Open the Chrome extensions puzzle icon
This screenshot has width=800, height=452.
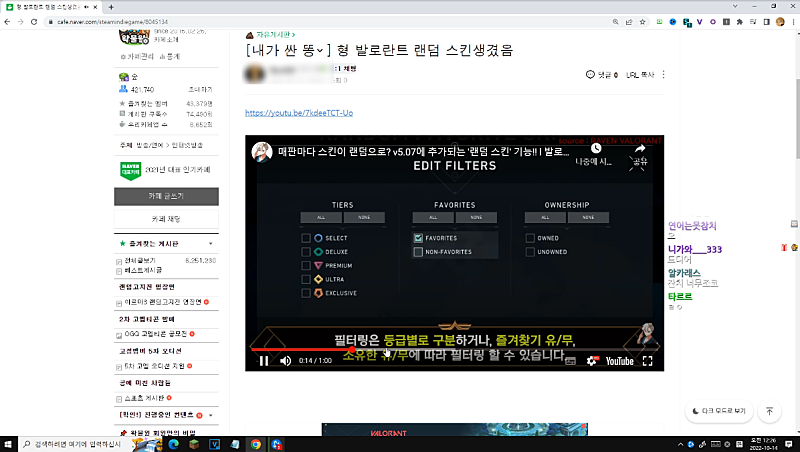tap(740, 22)
